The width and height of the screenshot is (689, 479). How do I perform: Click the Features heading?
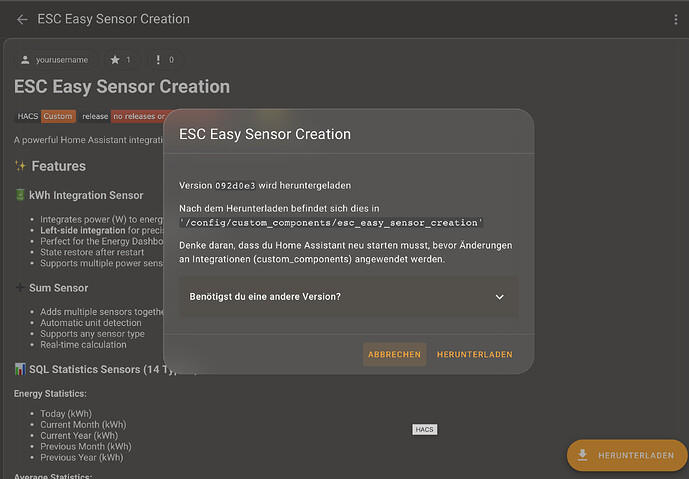[x=58, y=166]
